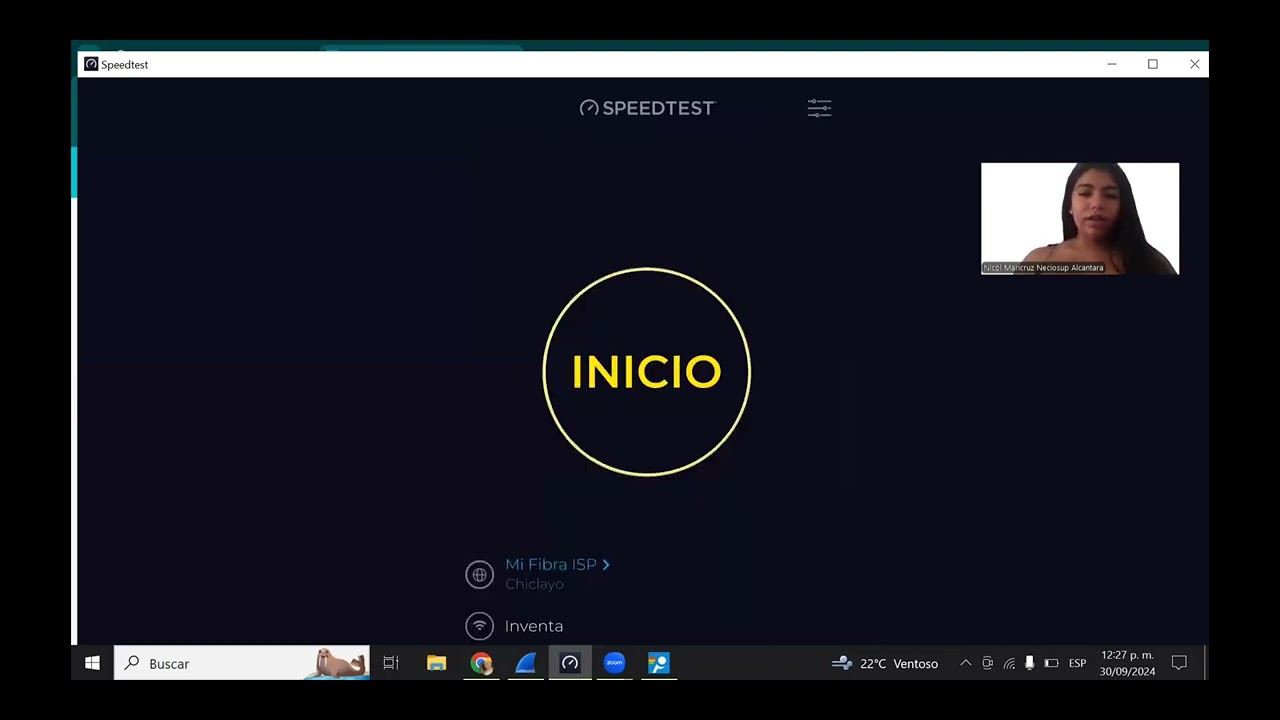
Task: Open the clock showing 12:27 p. m.
Action: 1127,663
